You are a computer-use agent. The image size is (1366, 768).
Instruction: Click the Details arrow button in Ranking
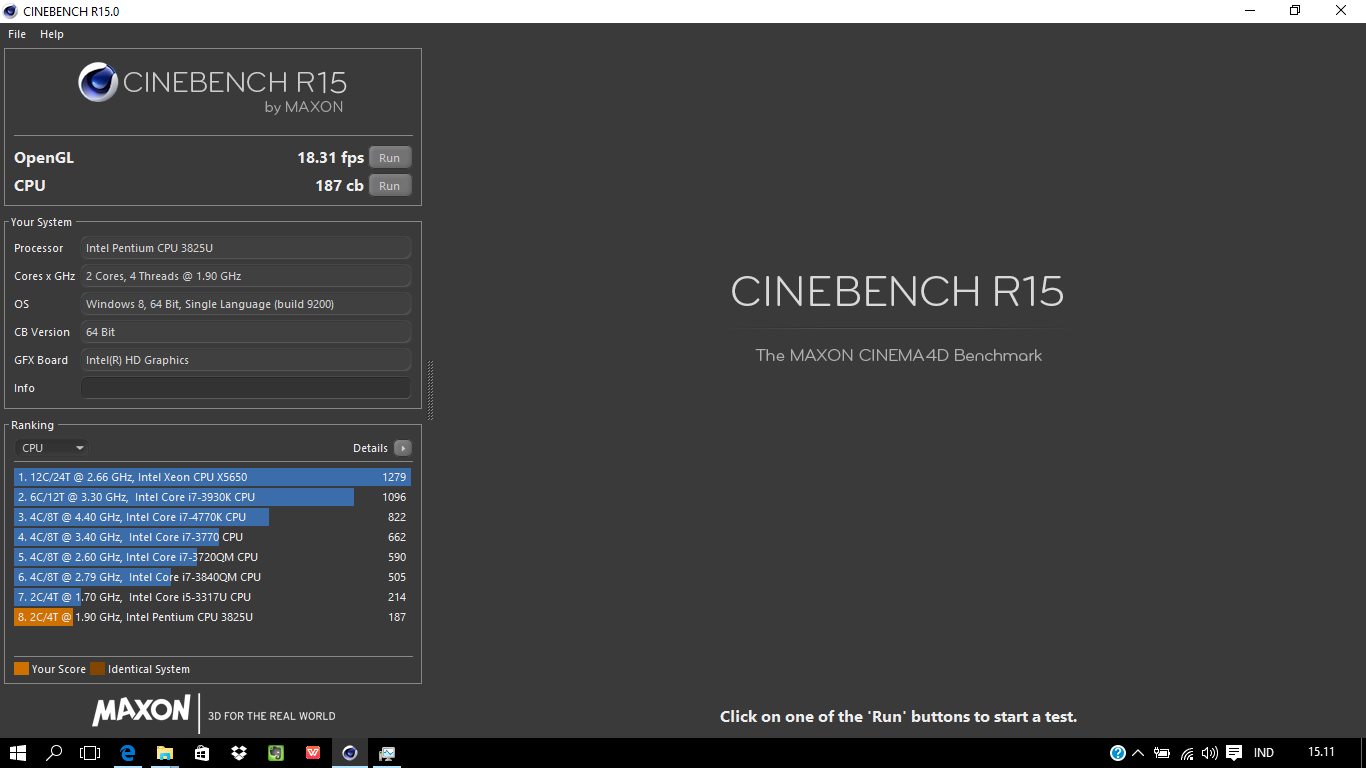[402, 448]
